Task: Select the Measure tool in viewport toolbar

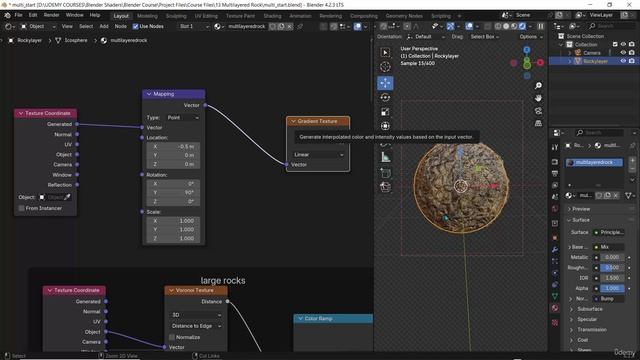Action: click(385, 157)
